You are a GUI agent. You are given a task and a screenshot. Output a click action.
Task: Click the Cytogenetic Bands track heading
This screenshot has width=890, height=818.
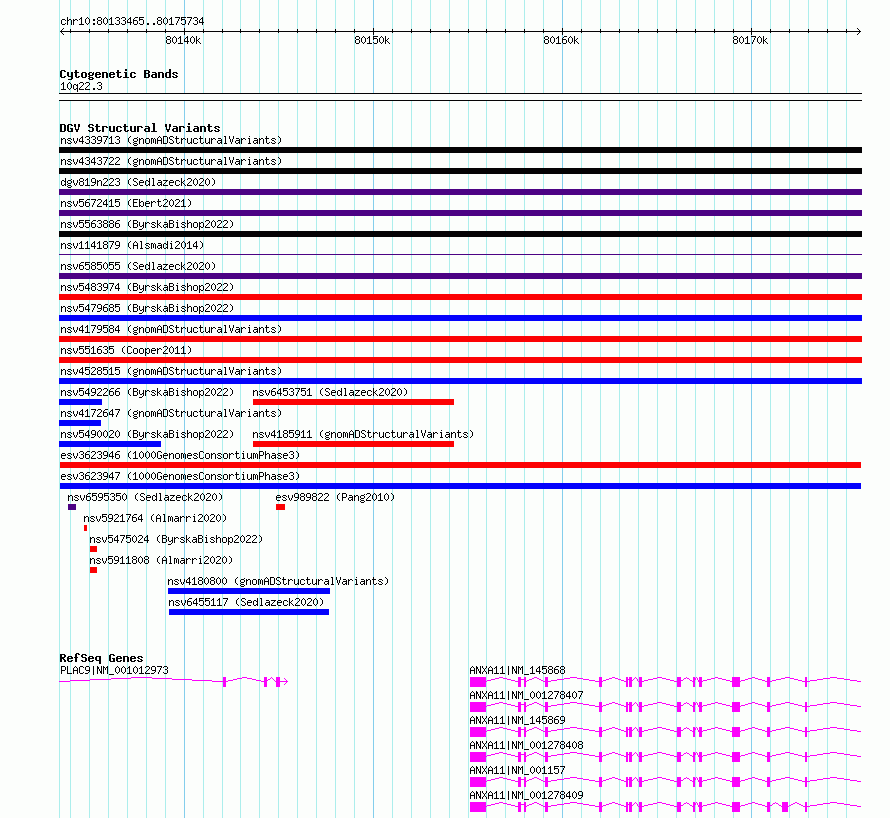[x=119, y=74]
